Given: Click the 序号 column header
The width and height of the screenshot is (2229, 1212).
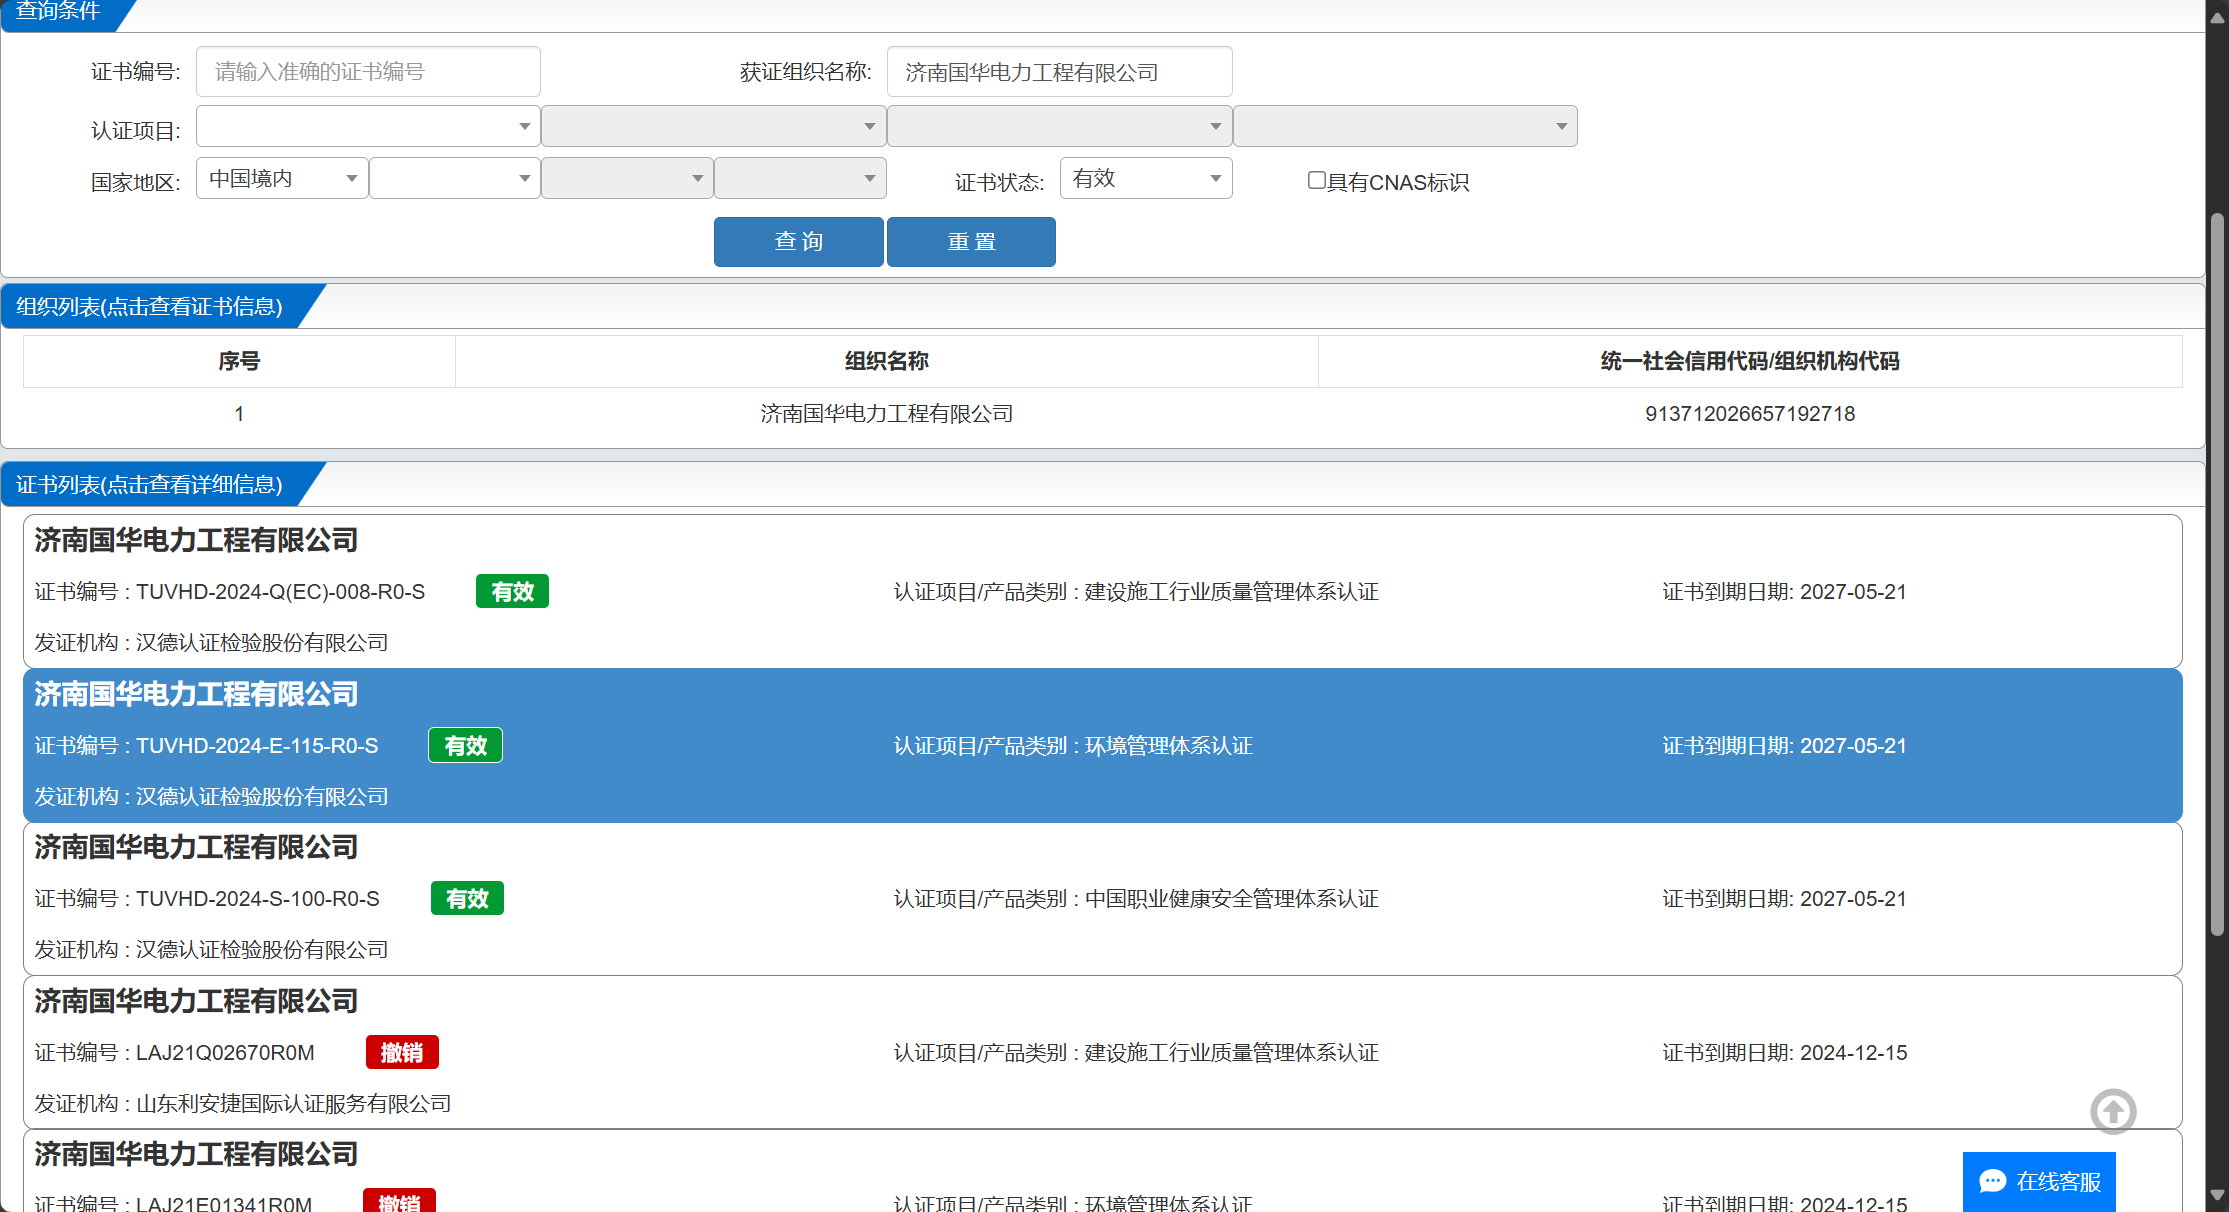Looking at the screenshot, I should [x=239, y=361].
